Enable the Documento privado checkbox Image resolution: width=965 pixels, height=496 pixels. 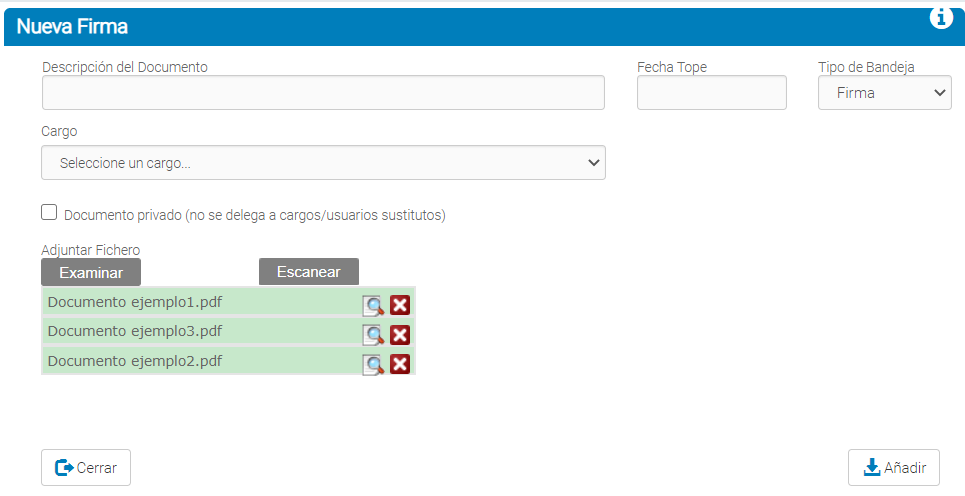point(49,212)
